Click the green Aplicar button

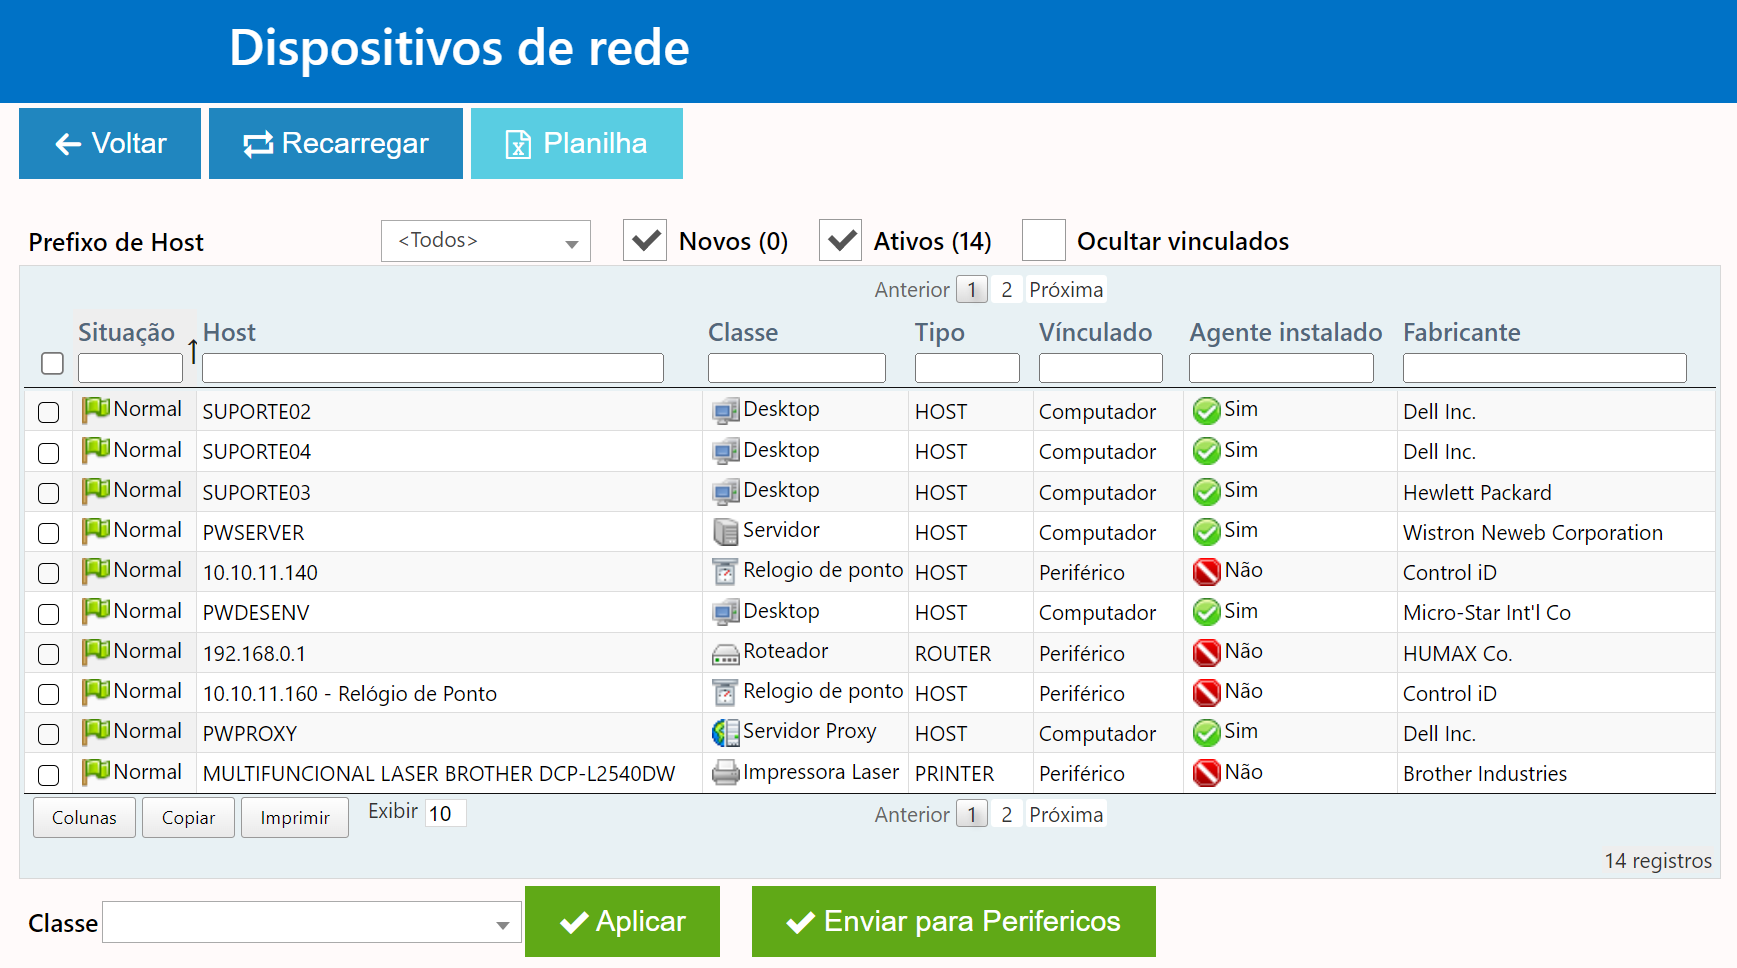tap(622, 922)
